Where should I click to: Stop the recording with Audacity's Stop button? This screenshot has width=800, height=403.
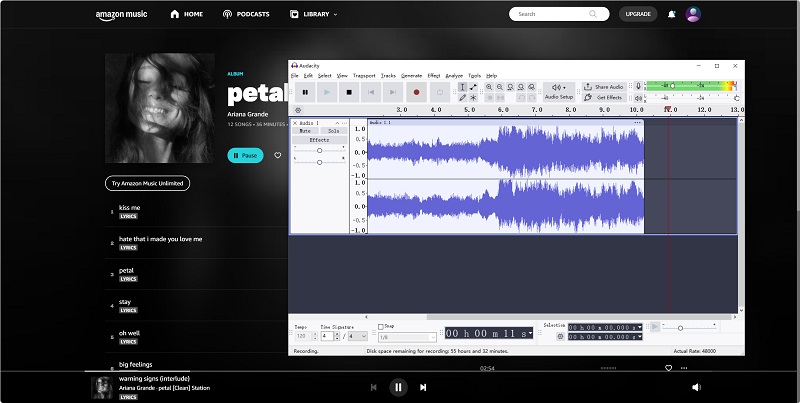pyautogui.click(x=349, y=92)
